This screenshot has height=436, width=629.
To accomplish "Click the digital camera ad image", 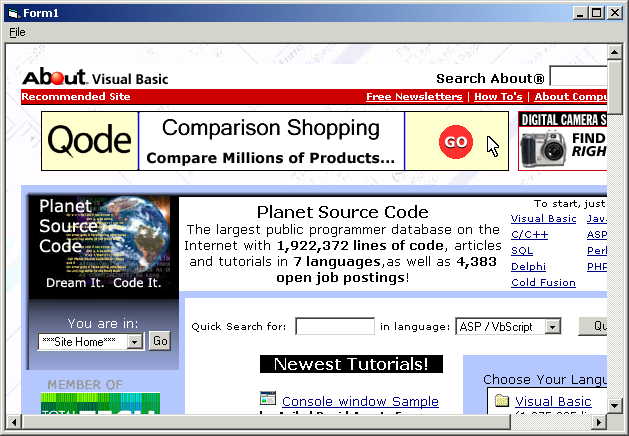I will point(562,141).
